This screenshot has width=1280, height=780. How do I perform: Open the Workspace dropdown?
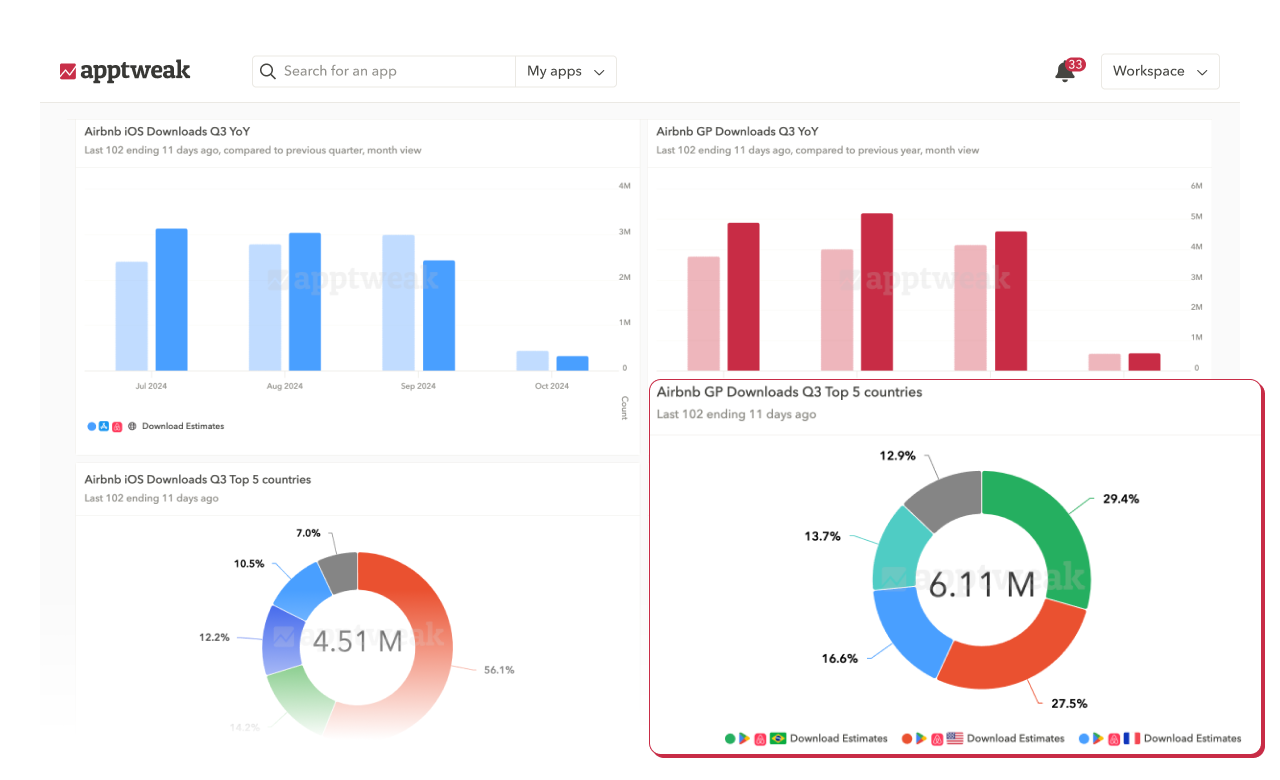tap(1160, 71)
